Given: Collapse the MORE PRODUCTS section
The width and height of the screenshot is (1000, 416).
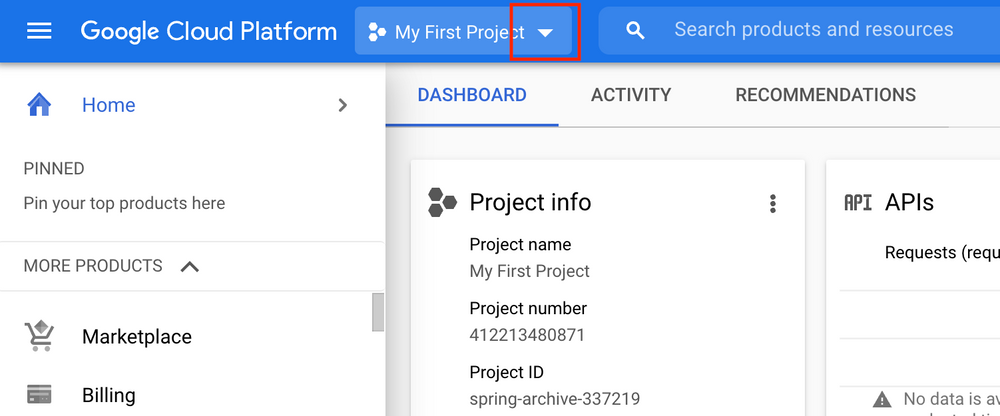Looking at the screenshot, I should pos(189,266).
